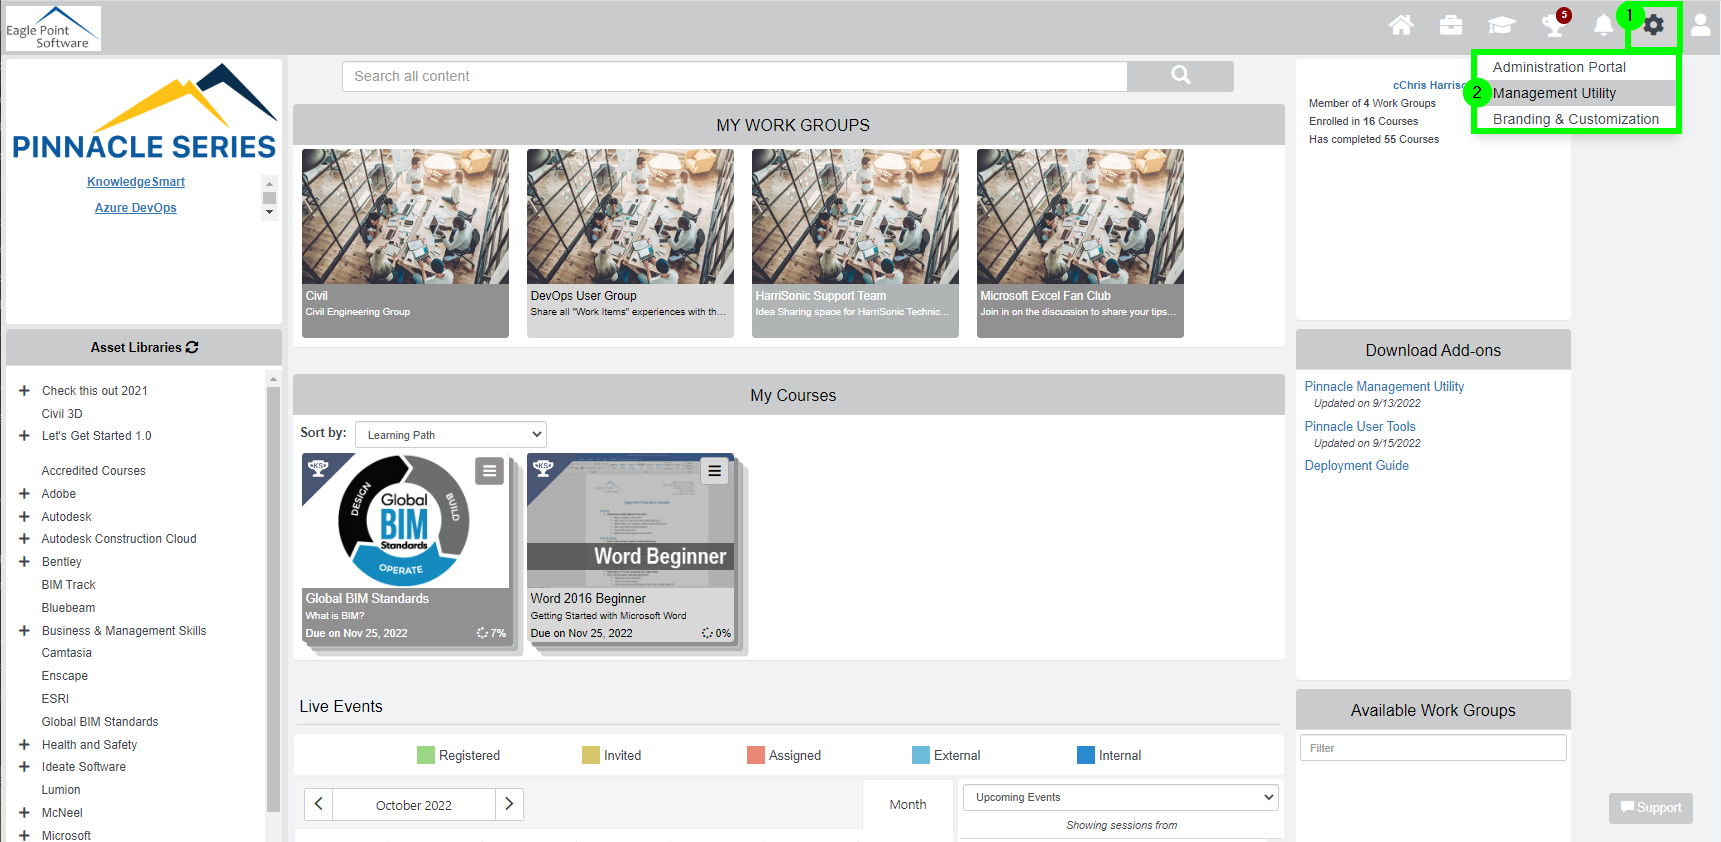
Task: Select Lumion in Asset Libraries
Action: pyautogui.click(x=61, y=790)
